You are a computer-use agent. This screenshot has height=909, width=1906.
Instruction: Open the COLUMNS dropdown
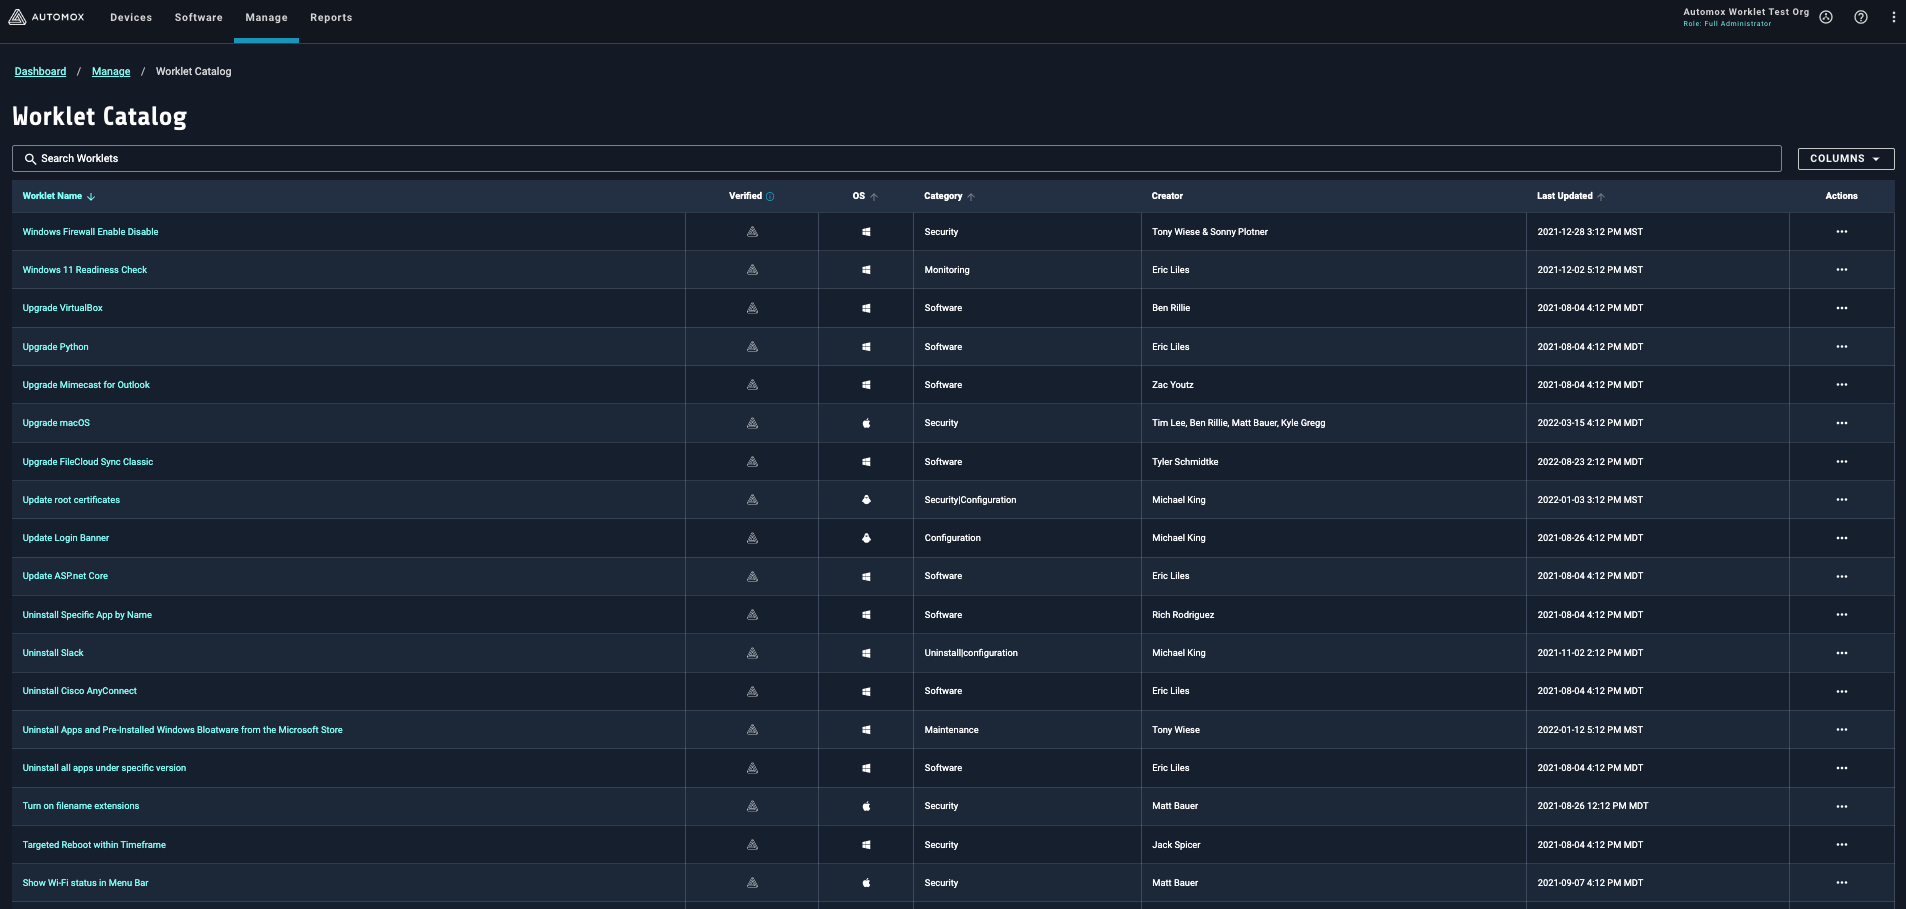[1846, 159]
